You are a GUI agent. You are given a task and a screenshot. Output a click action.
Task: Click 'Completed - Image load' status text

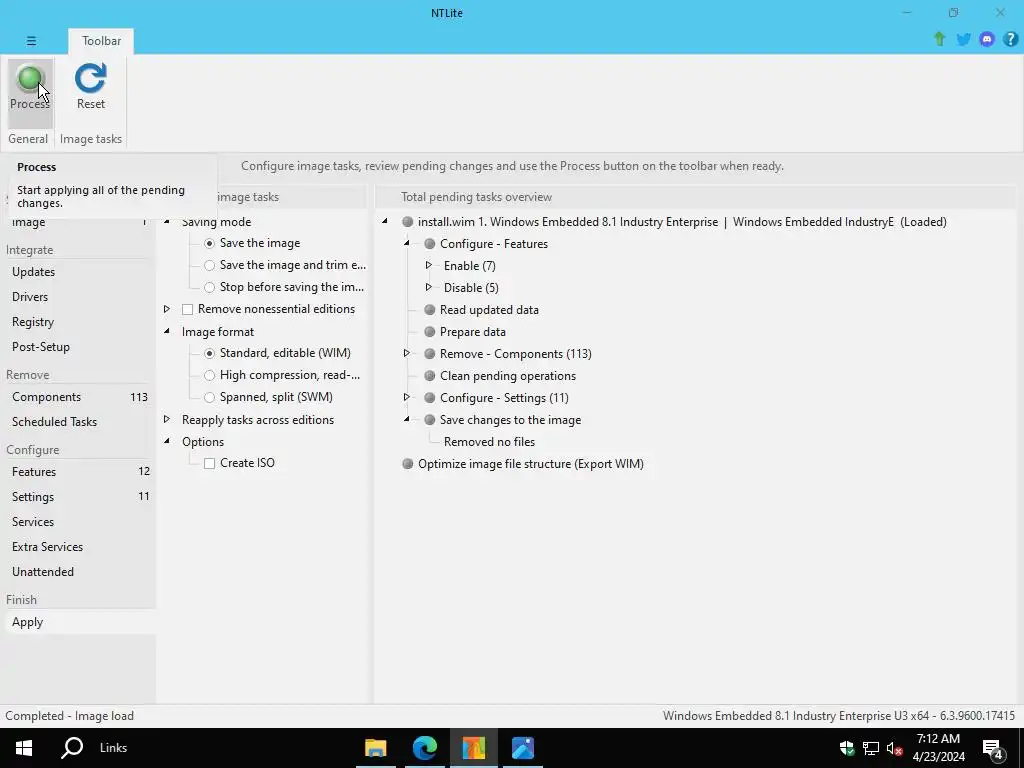click(69, 716)
